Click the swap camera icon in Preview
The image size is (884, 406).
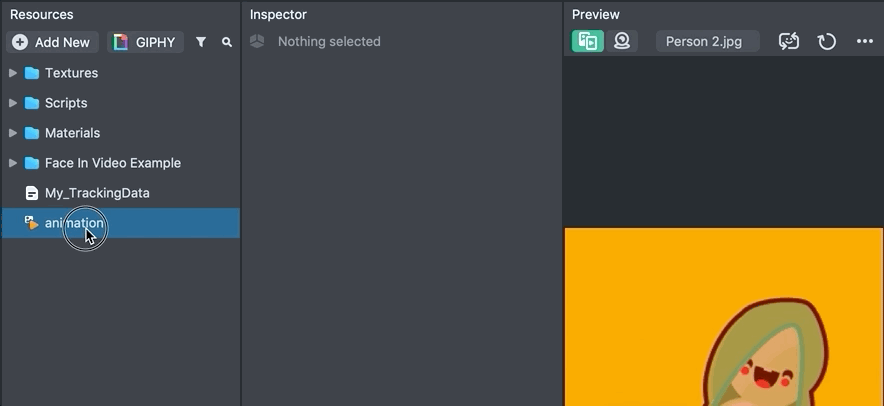pos(789,42)
